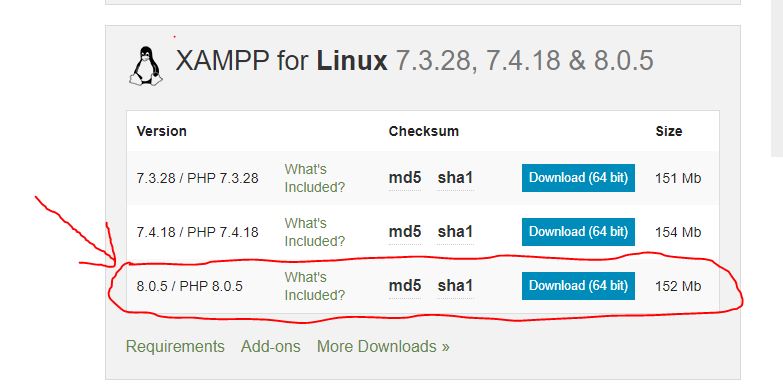Screen dimensions: 783x392
Task: Download XAMPP 7.3.28 64 bit
Action: [x=578, y=178]
